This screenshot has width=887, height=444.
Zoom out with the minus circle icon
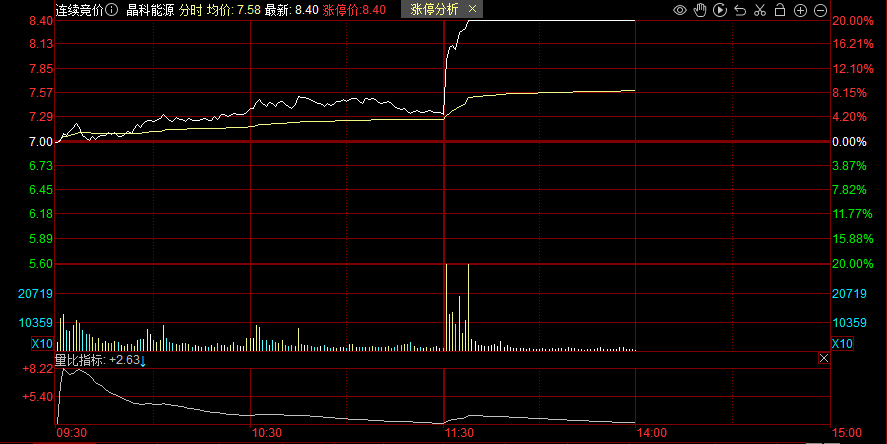(x=820, y=10)
